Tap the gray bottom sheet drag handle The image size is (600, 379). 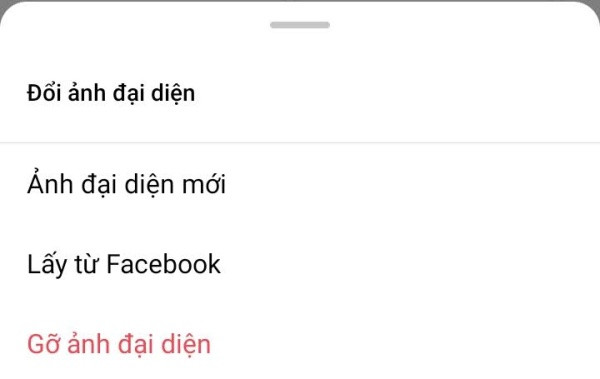(x=300, y=25)
